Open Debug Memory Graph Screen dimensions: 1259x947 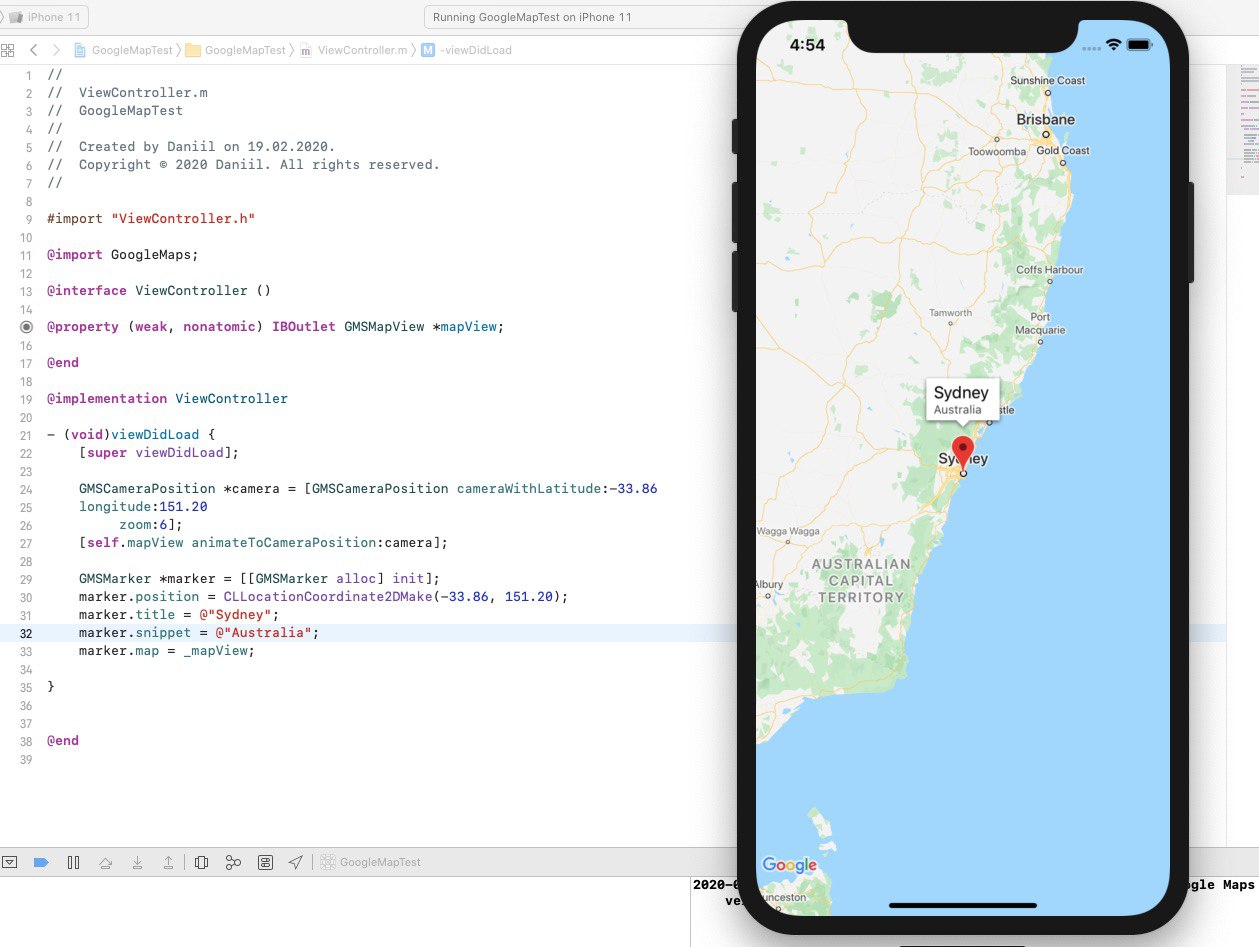pyautogui.click(x=233, y=862)
